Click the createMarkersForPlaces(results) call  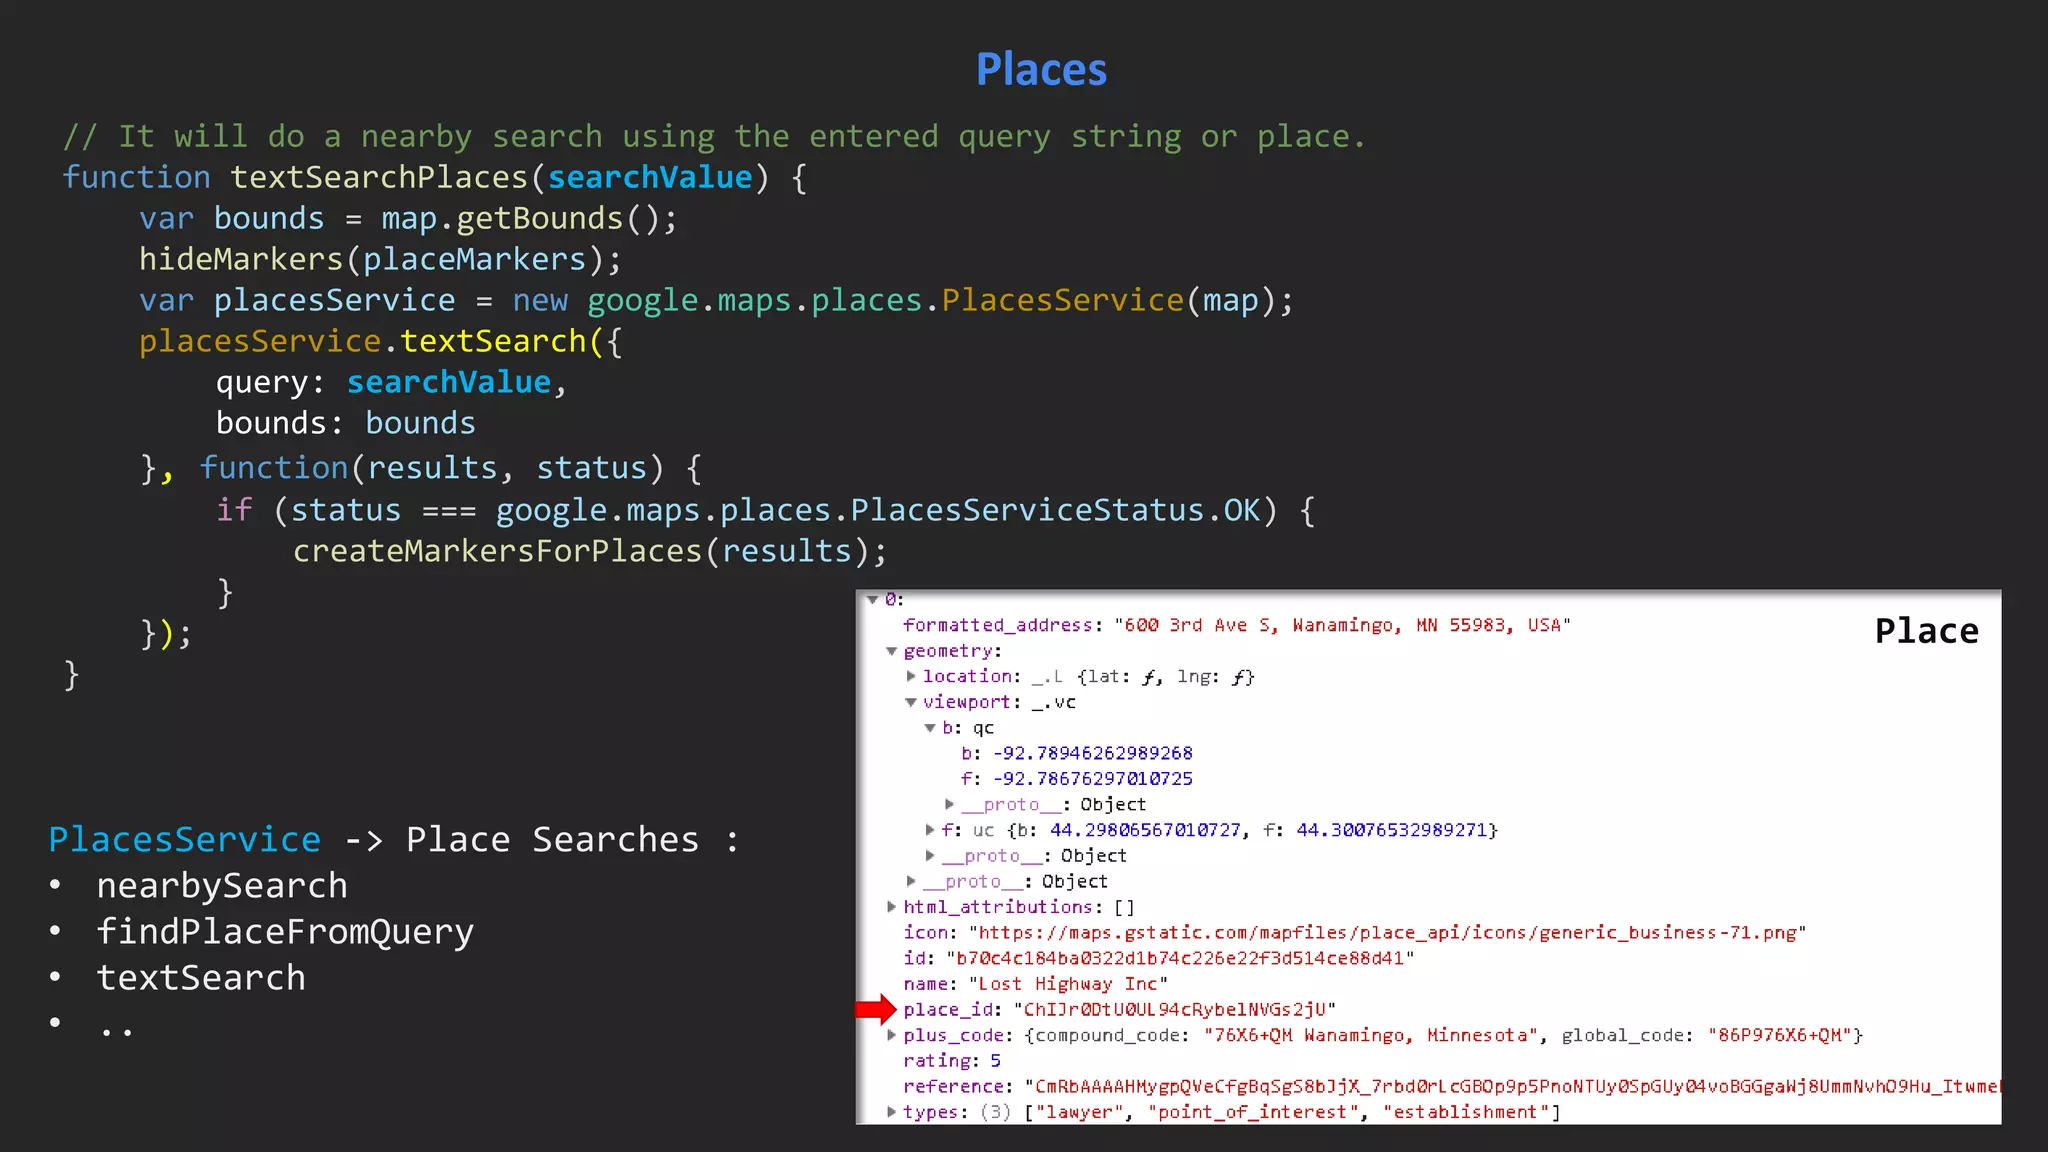[590, 552]
